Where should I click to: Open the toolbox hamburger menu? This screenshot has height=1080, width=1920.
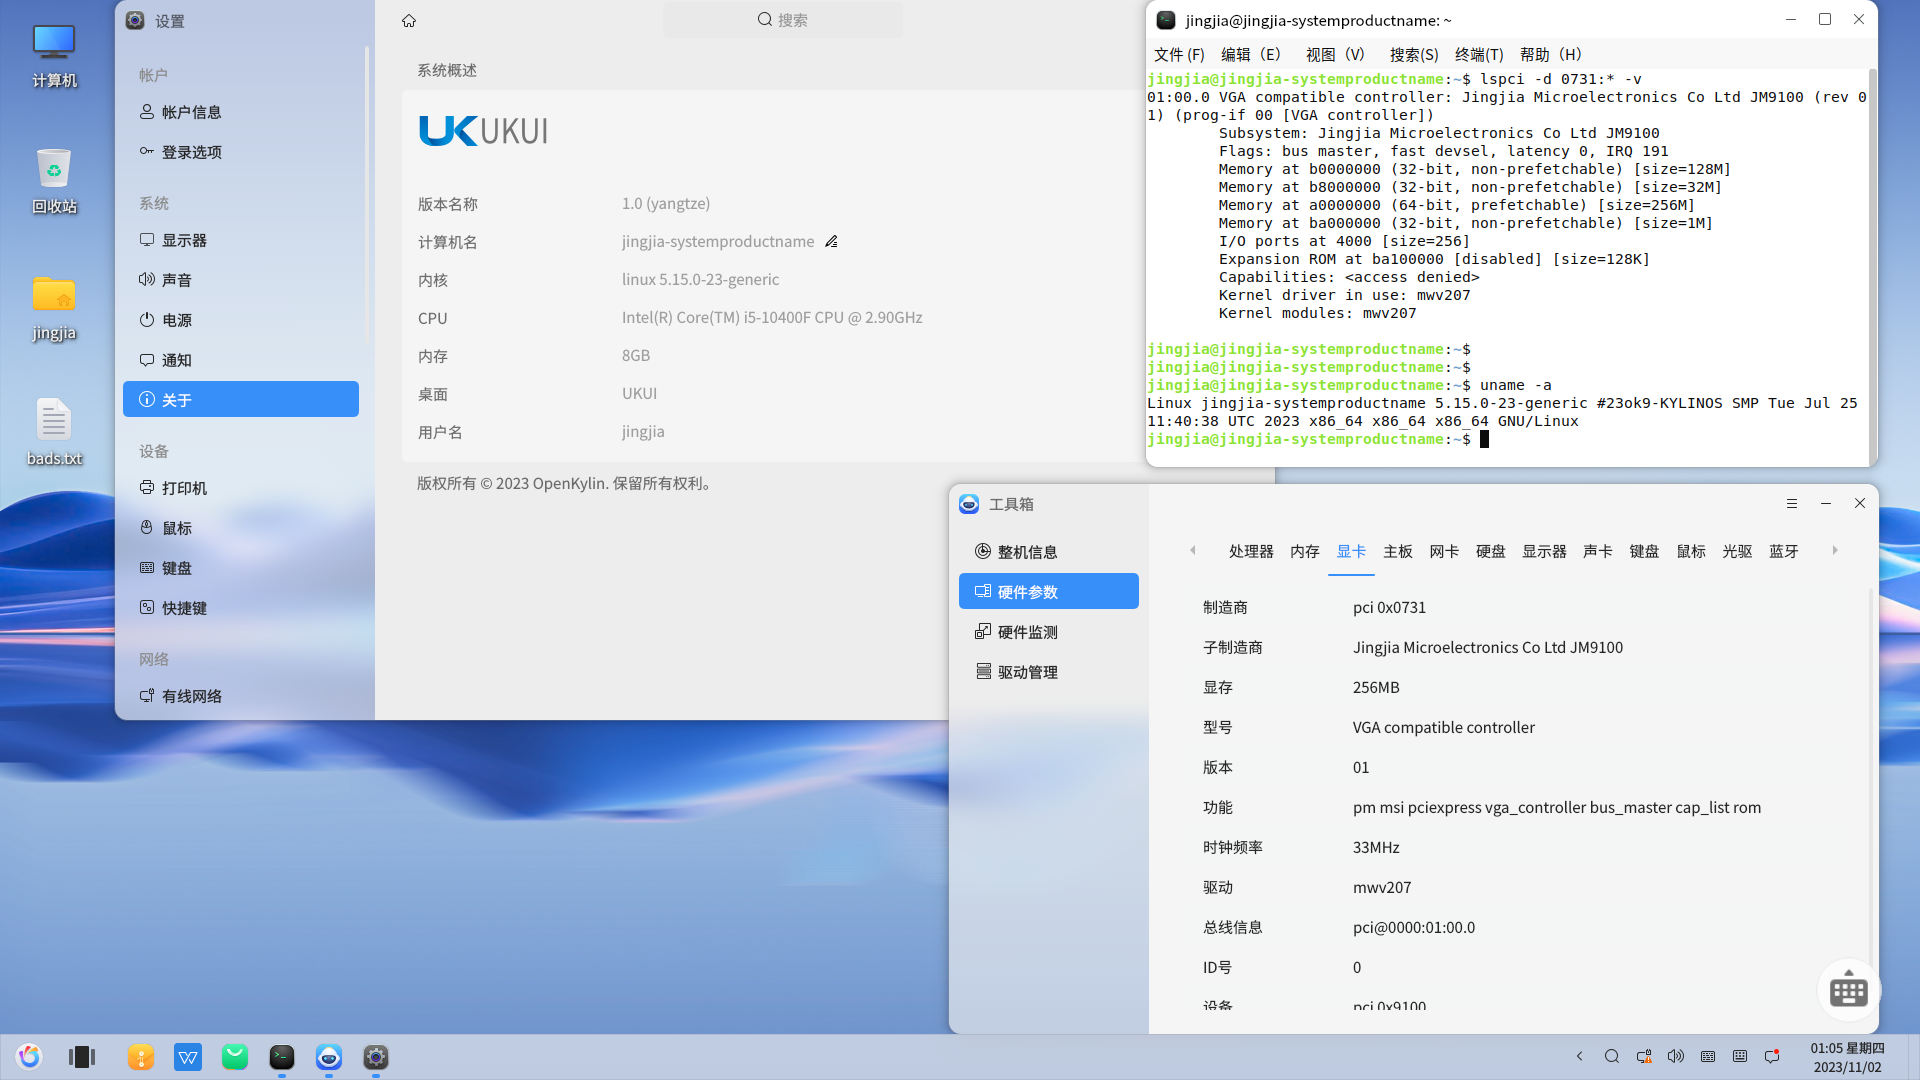[x=1792, y=504]
